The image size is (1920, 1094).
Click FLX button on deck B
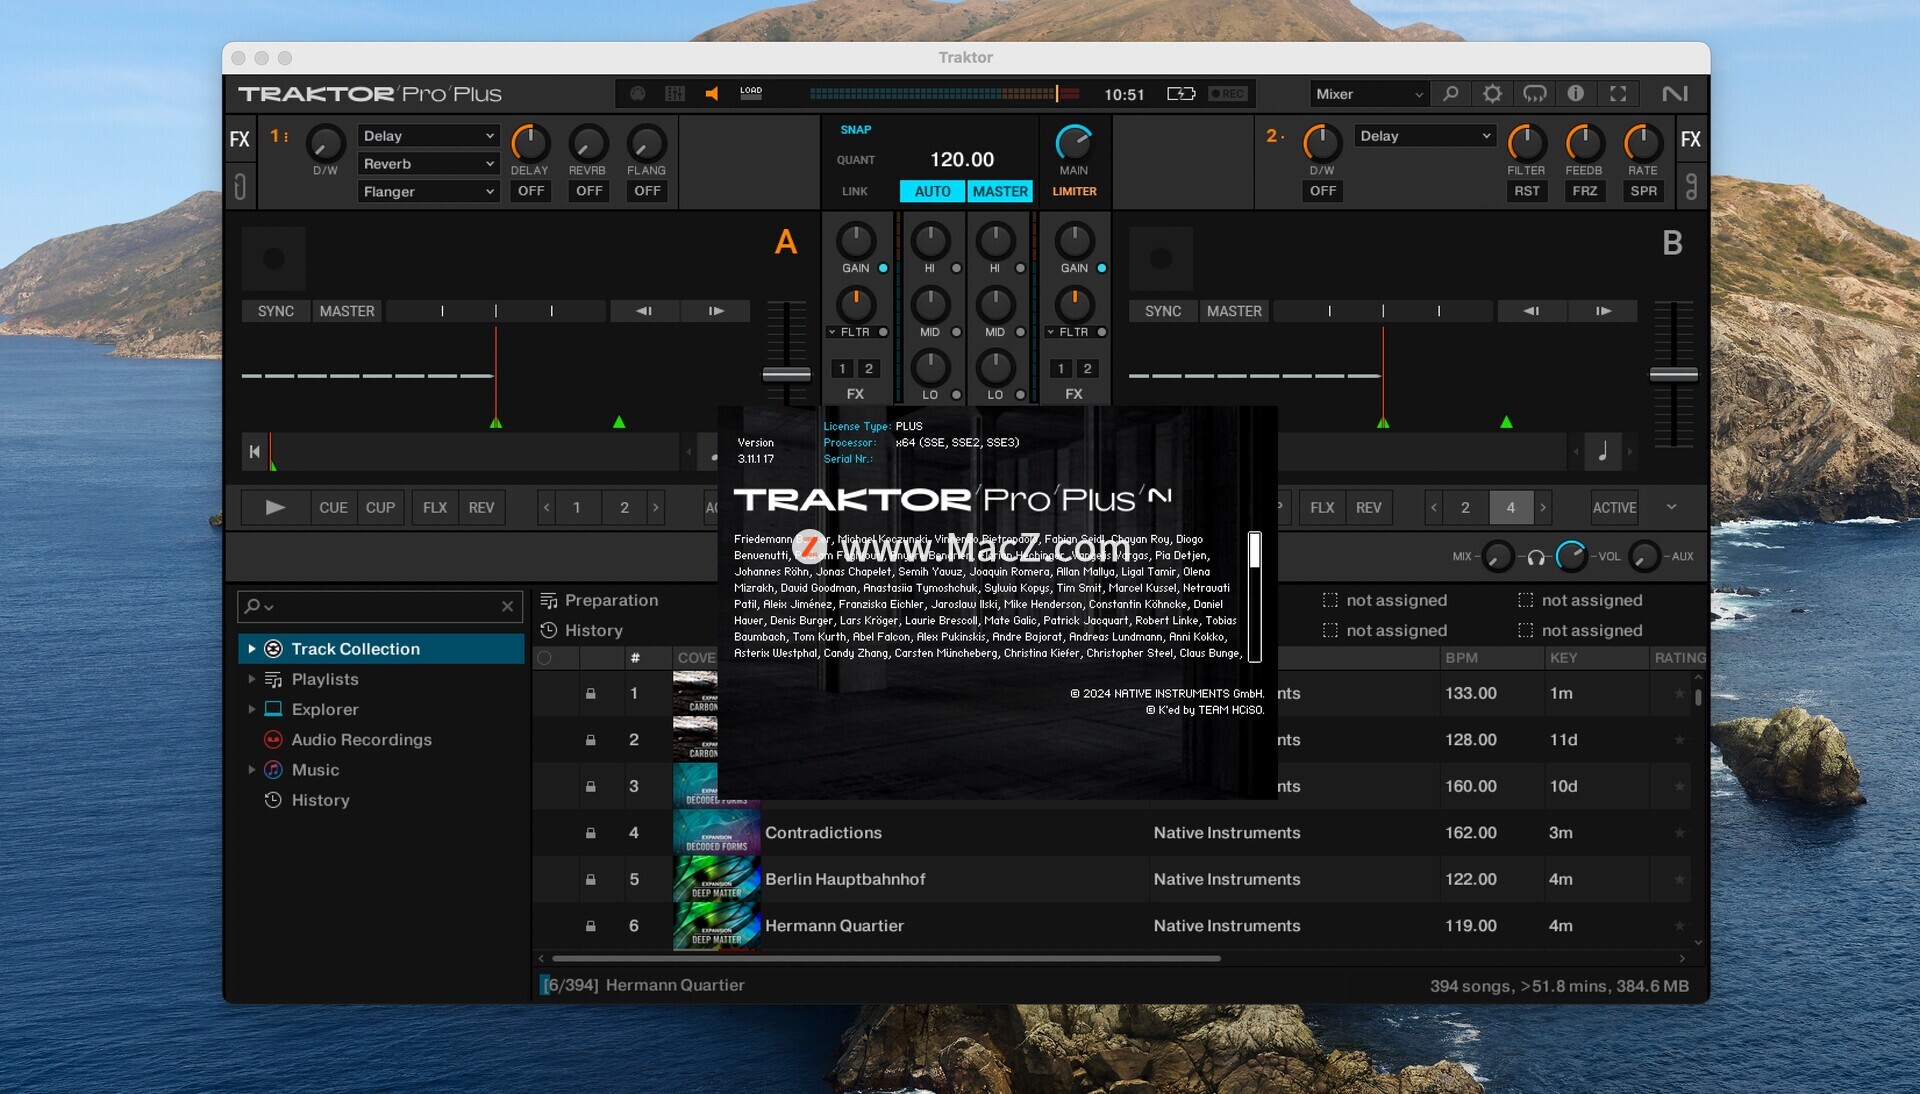tap(1322, 508)
